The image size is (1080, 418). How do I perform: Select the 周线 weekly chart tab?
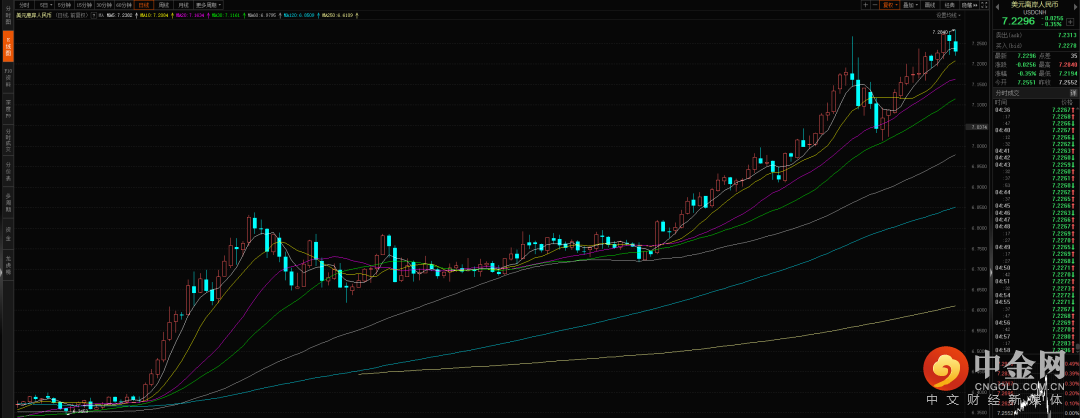(163, 5)
